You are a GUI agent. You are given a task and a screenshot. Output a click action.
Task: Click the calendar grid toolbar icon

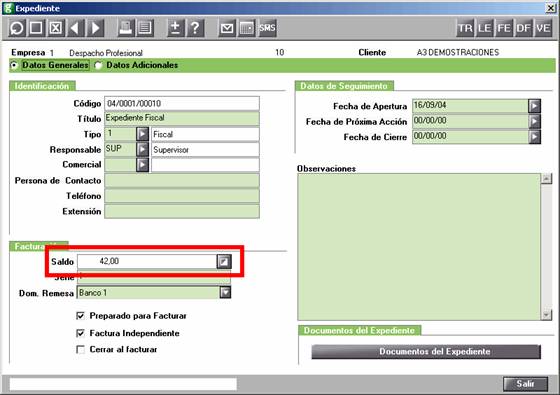[246, 28]
